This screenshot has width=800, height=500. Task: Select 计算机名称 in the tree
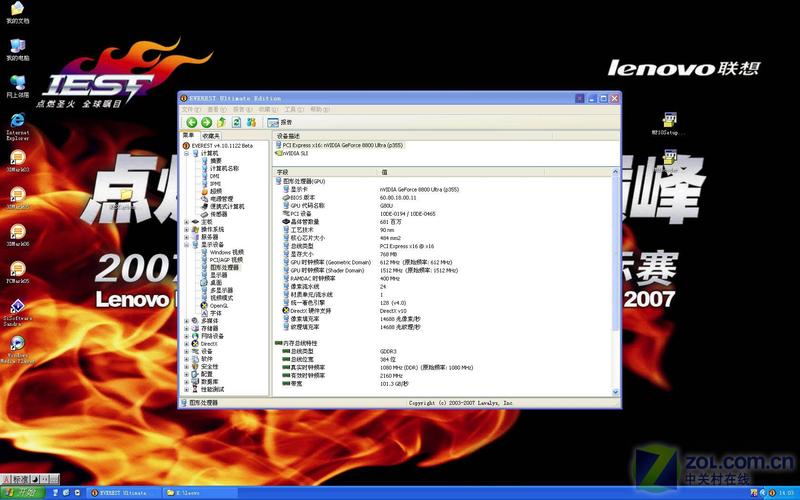[x=224, y=168]
